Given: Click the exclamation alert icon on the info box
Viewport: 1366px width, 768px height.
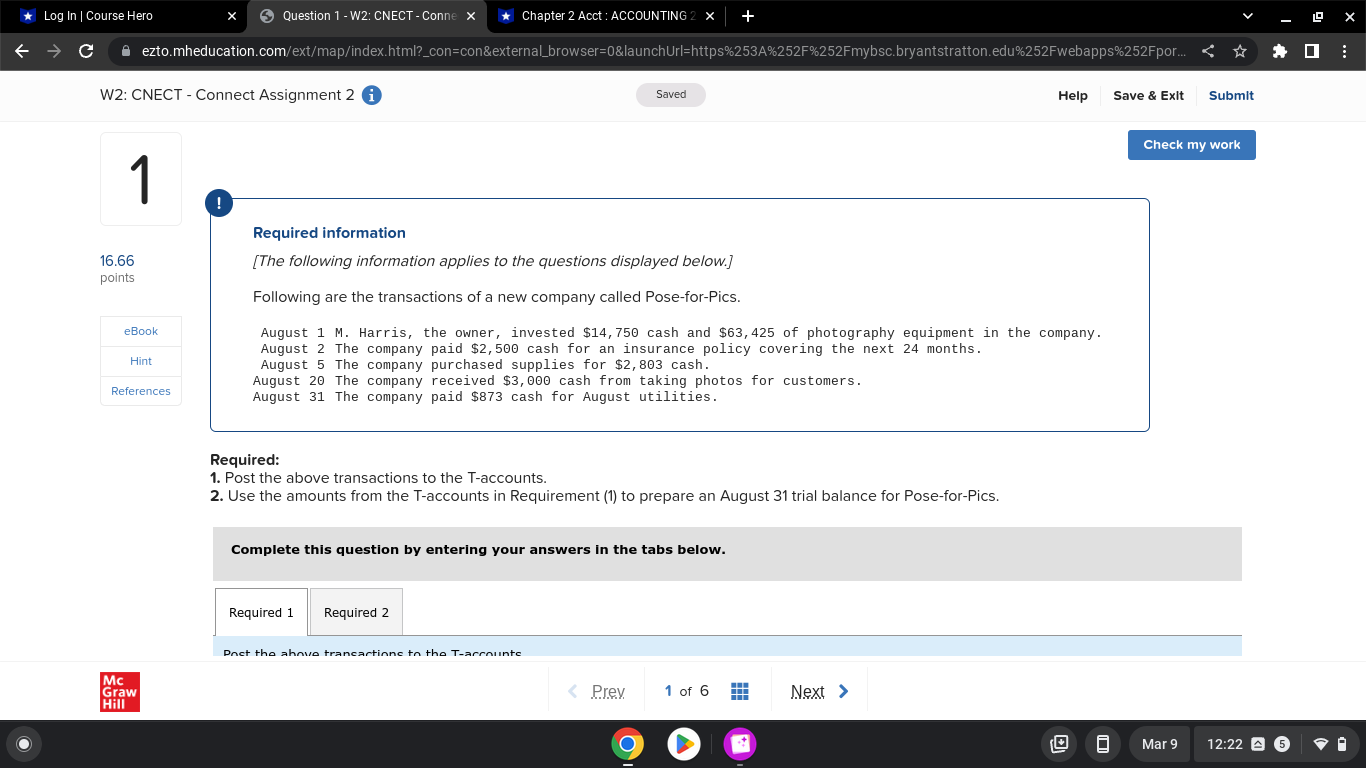Looking at the screenshot, I should point(218,204).
